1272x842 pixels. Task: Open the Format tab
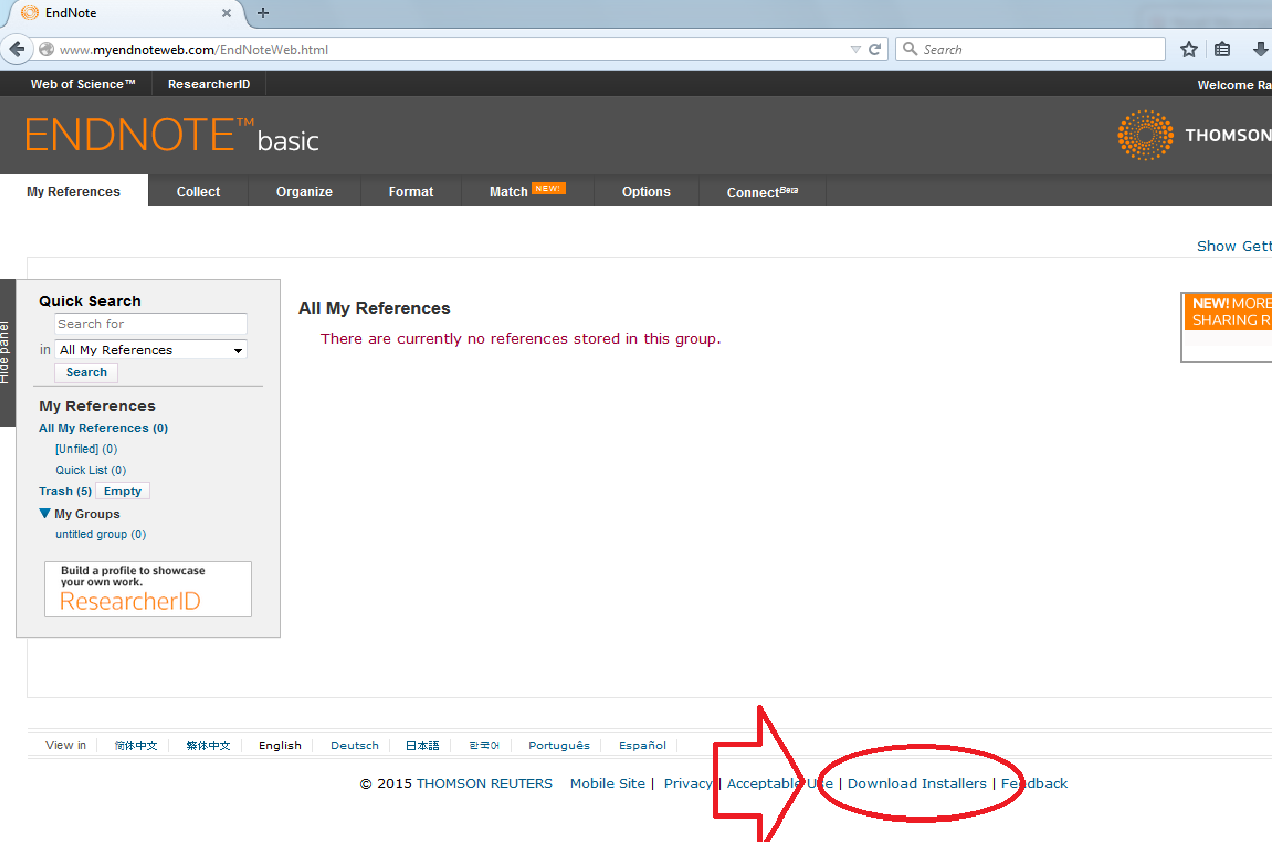[x=411, y=191]
